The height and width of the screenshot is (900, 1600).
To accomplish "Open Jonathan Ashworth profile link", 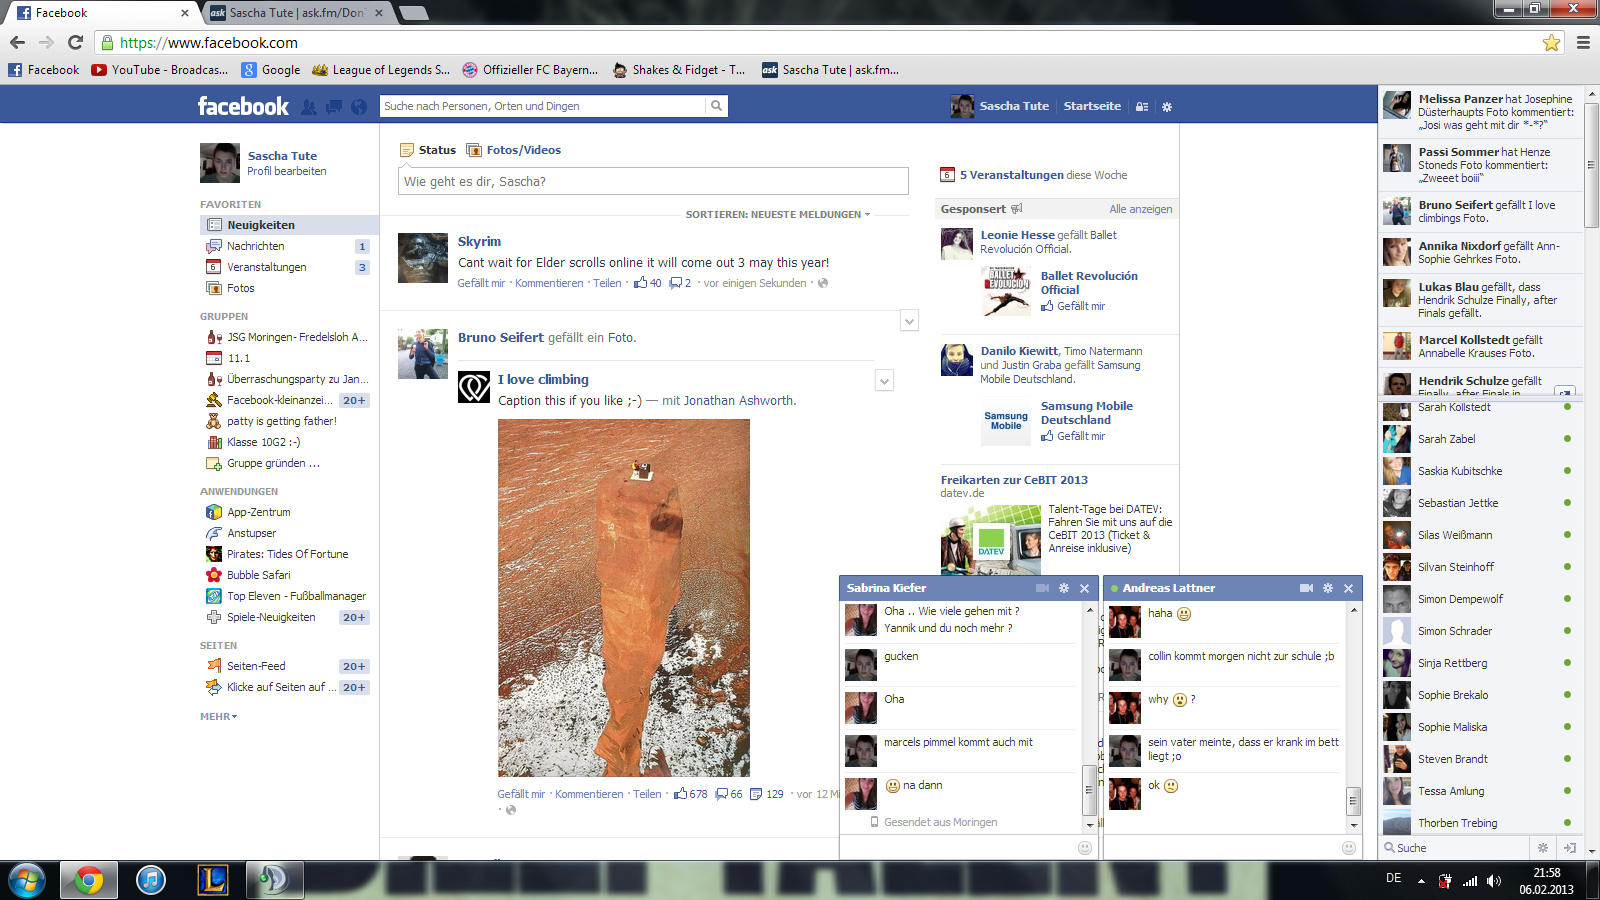I will 739,401.
